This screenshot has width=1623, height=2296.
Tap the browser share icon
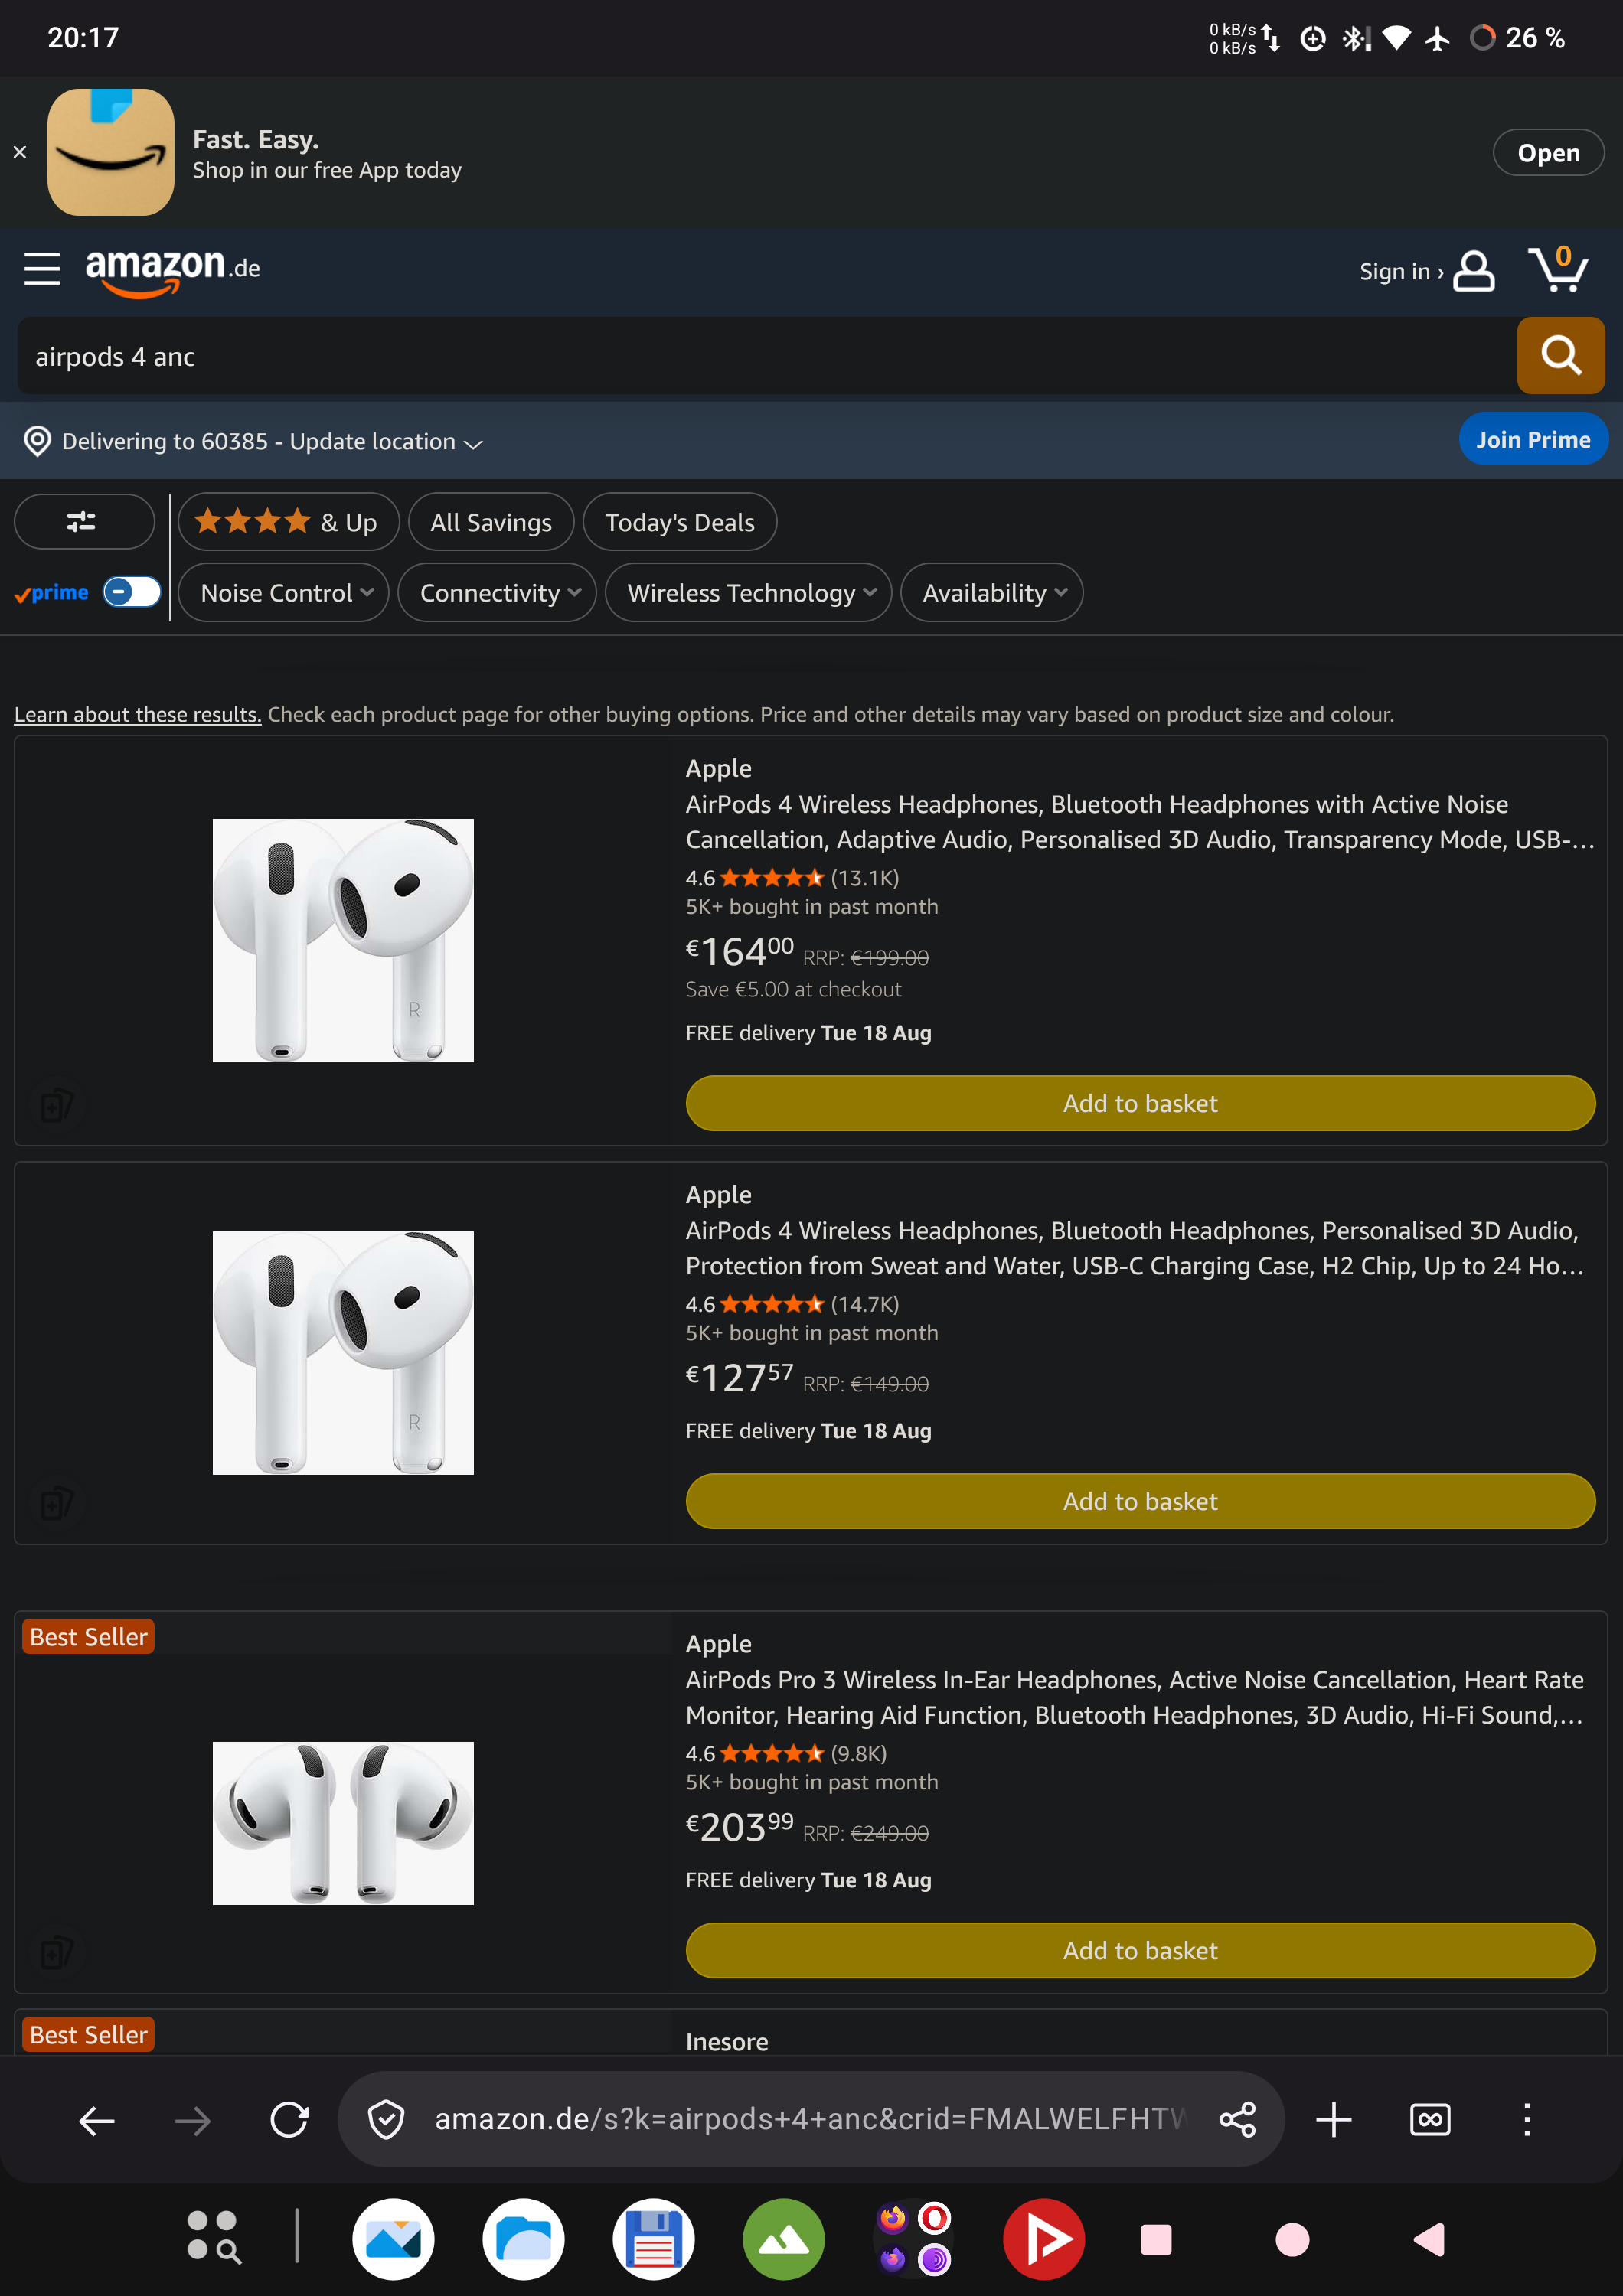[x=1237, y=2119]
